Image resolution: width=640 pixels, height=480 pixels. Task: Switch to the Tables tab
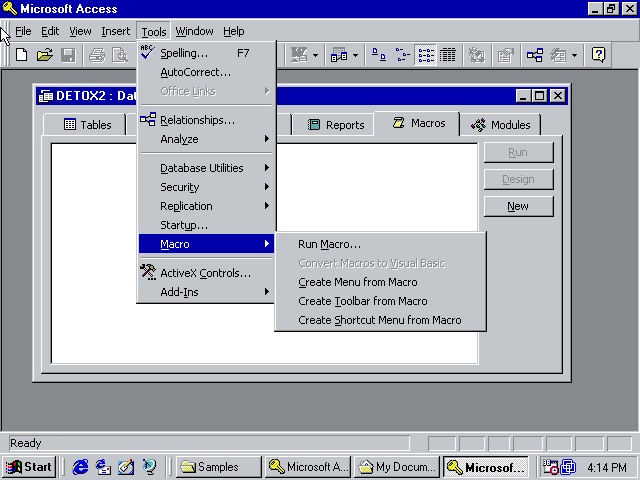click(84, 124)
